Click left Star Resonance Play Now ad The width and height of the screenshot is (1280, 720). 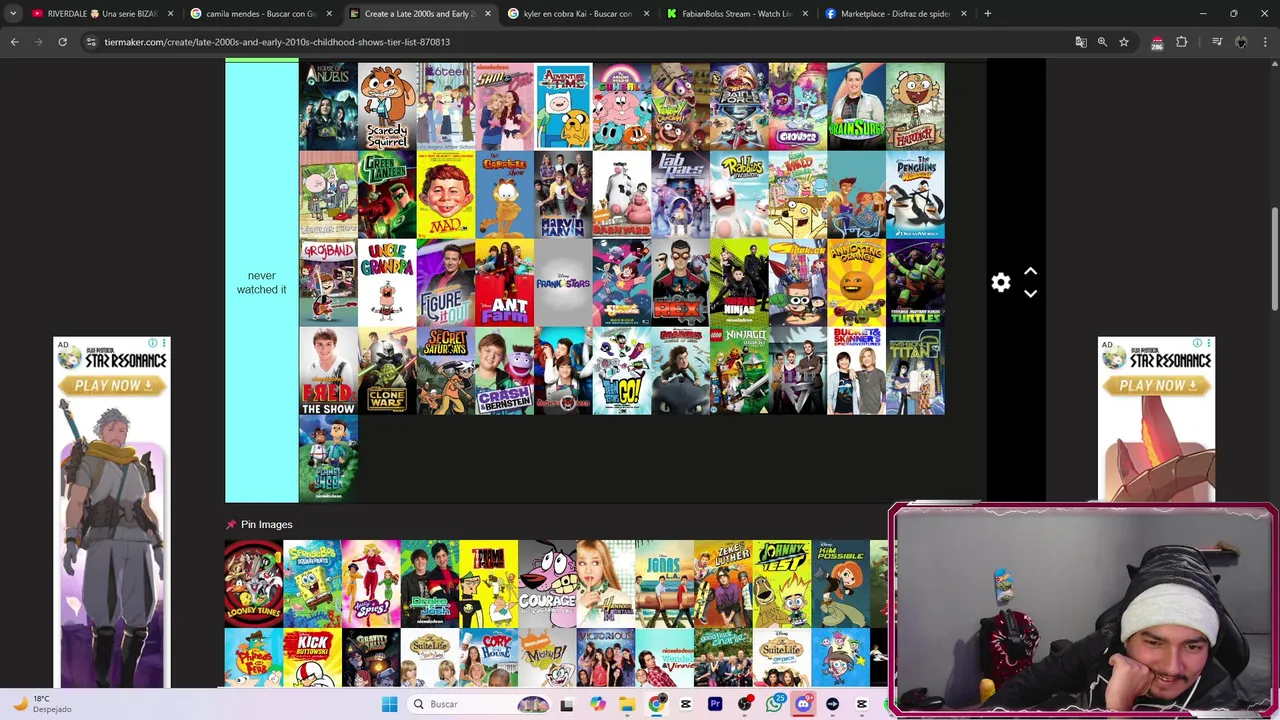click(112, 513)
